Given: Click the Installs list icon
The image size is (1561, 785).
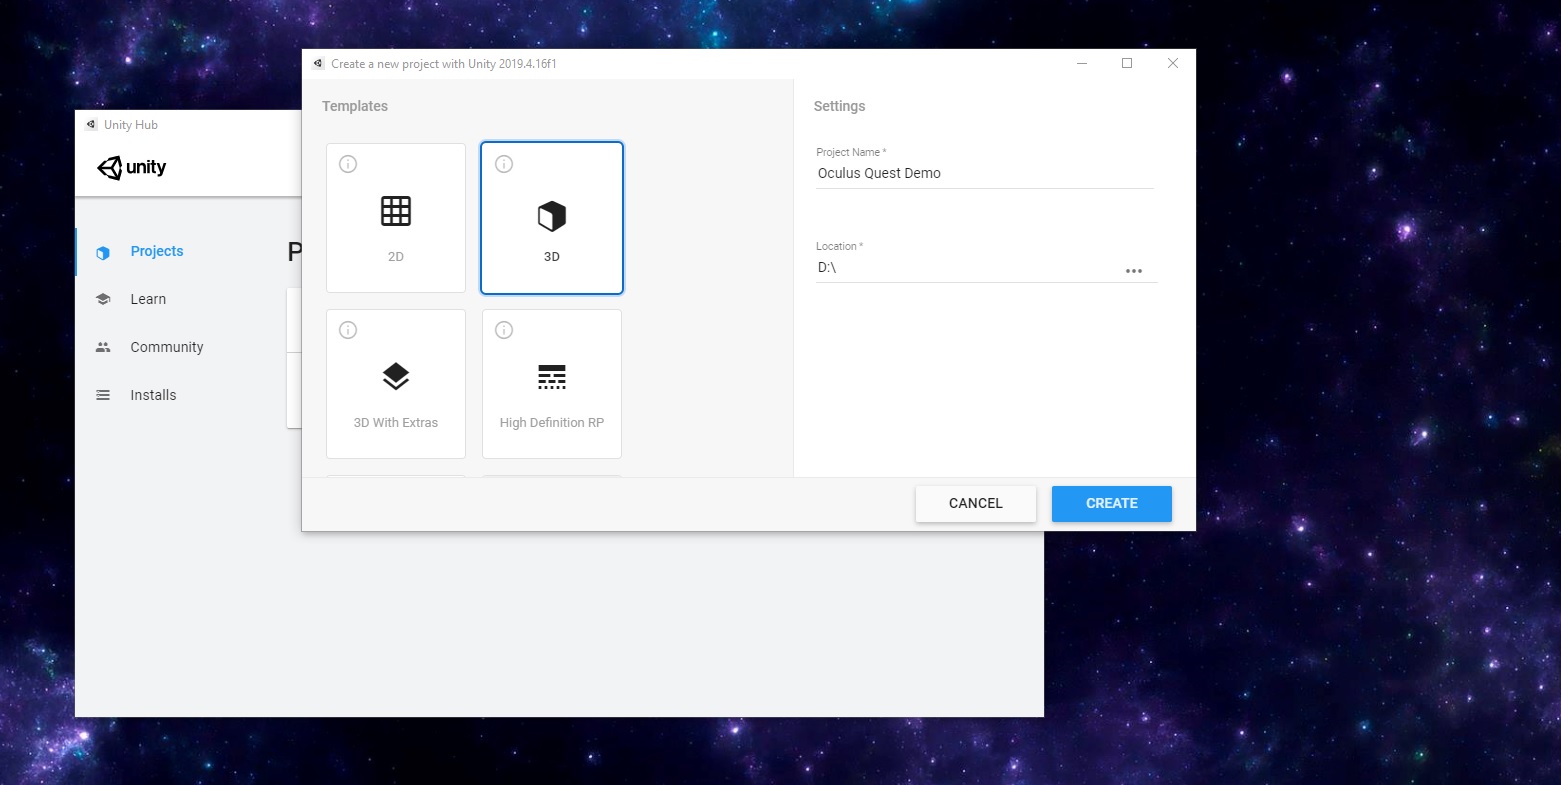Looking at the screenshot, I should coord(103,394).
